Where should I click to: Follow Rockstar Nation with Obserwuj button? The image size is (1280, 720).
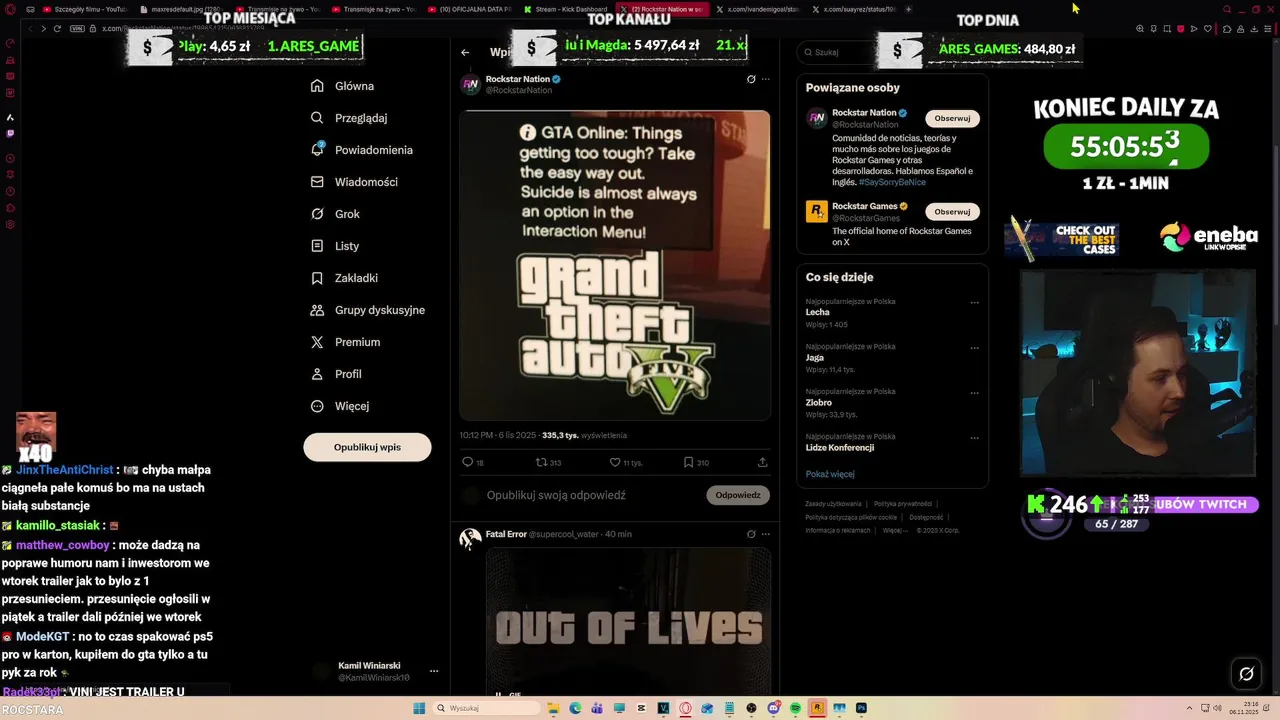pyautogui.click(x=952, y=118)
